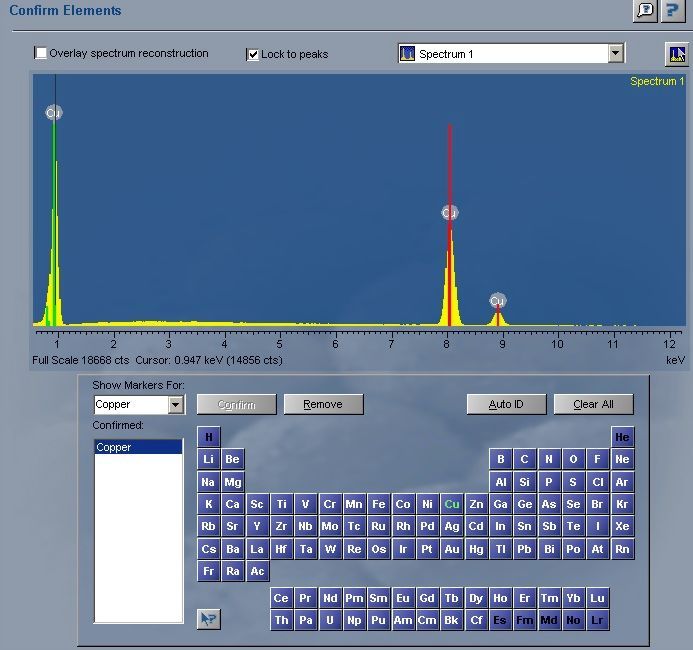This screenshot has width=693, height=650.
Task: Click the context help speech-bubble icon
Action: pos(646,10)
